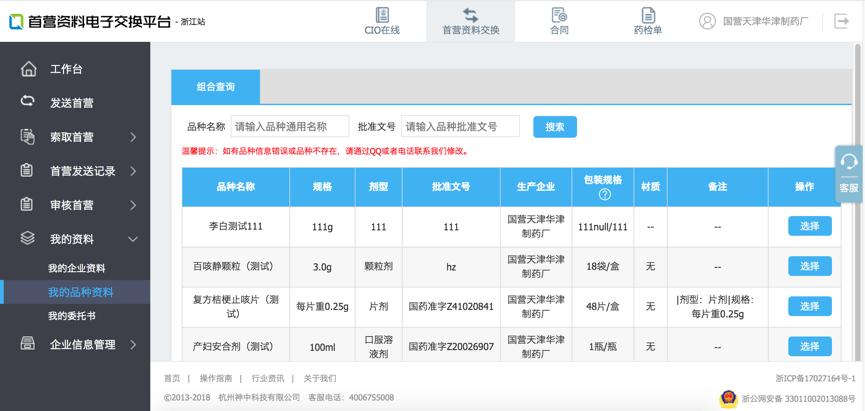Click the 产妇安合剂（测试） name cell
The width and height of the screenshot is (865, 411).
tap(236, 347)
